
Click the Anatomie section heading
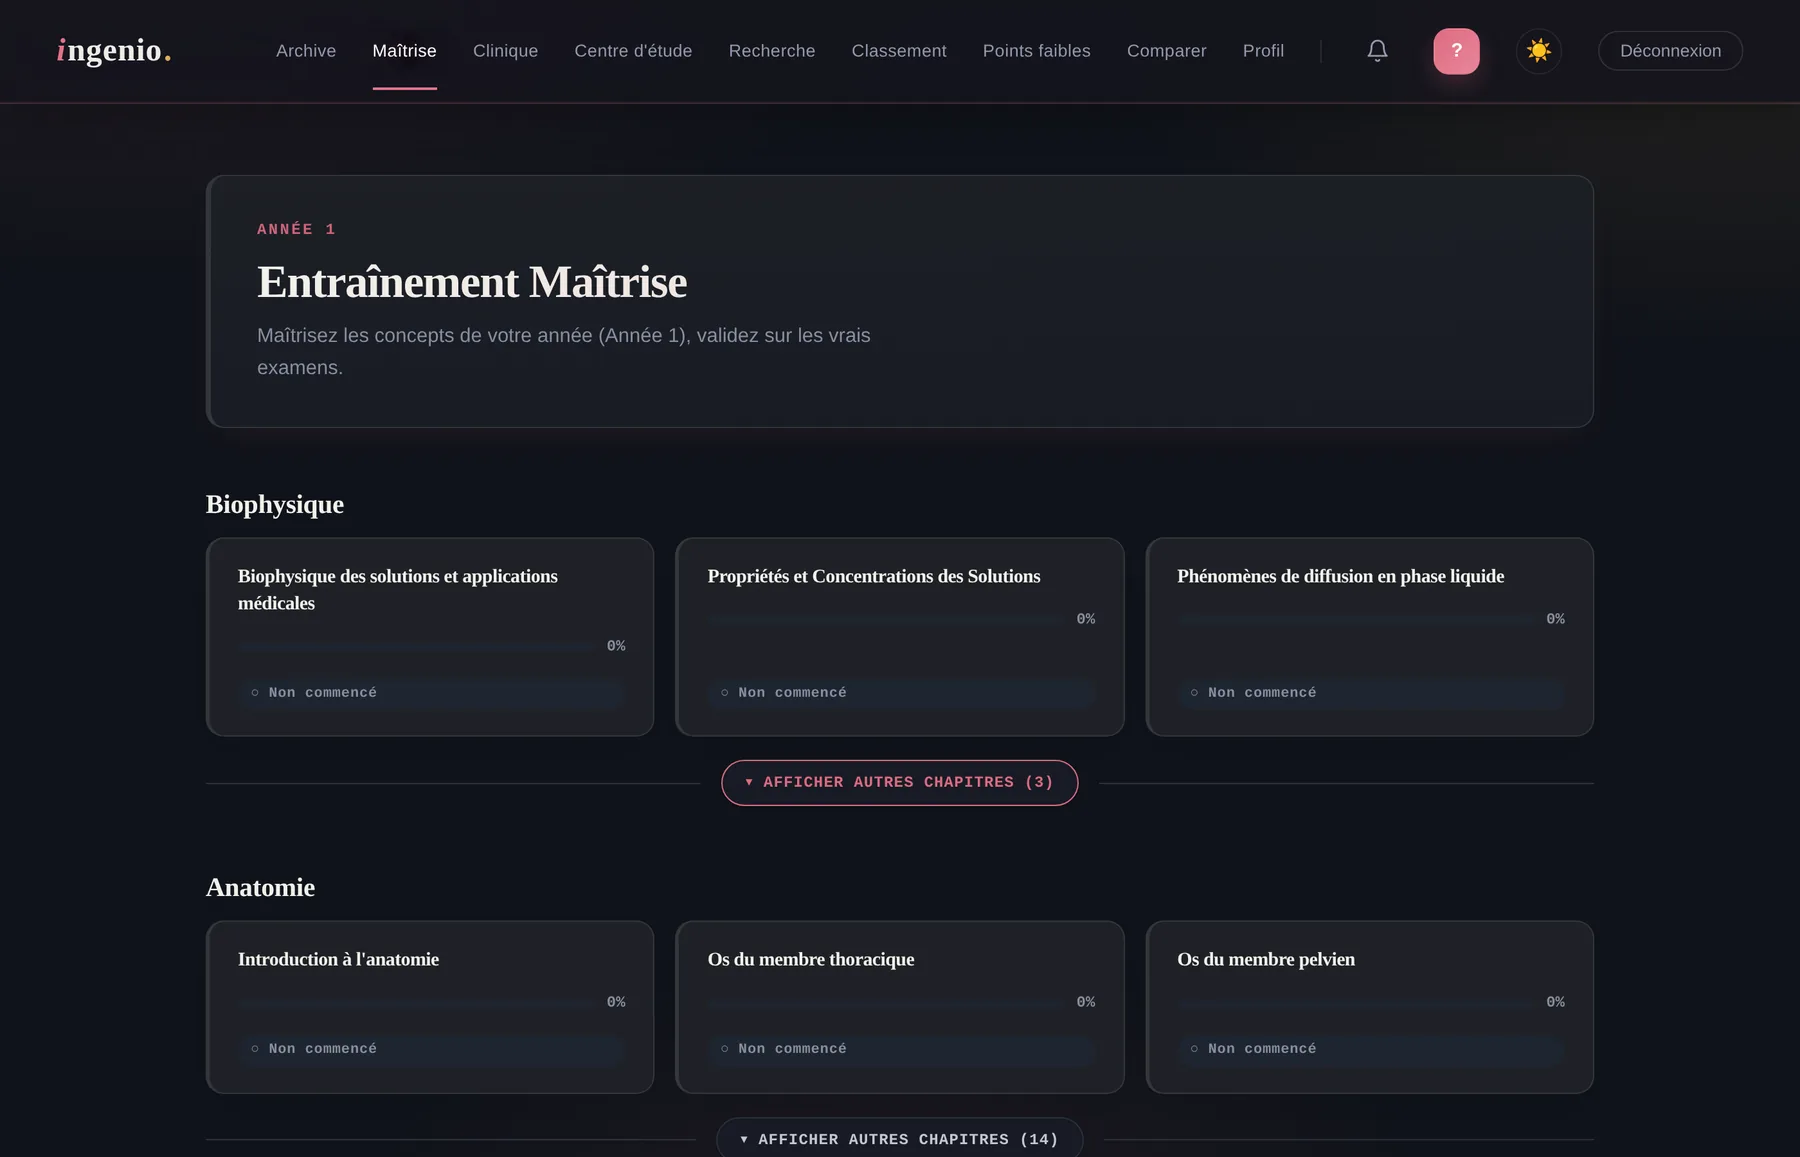pos(260,887)
